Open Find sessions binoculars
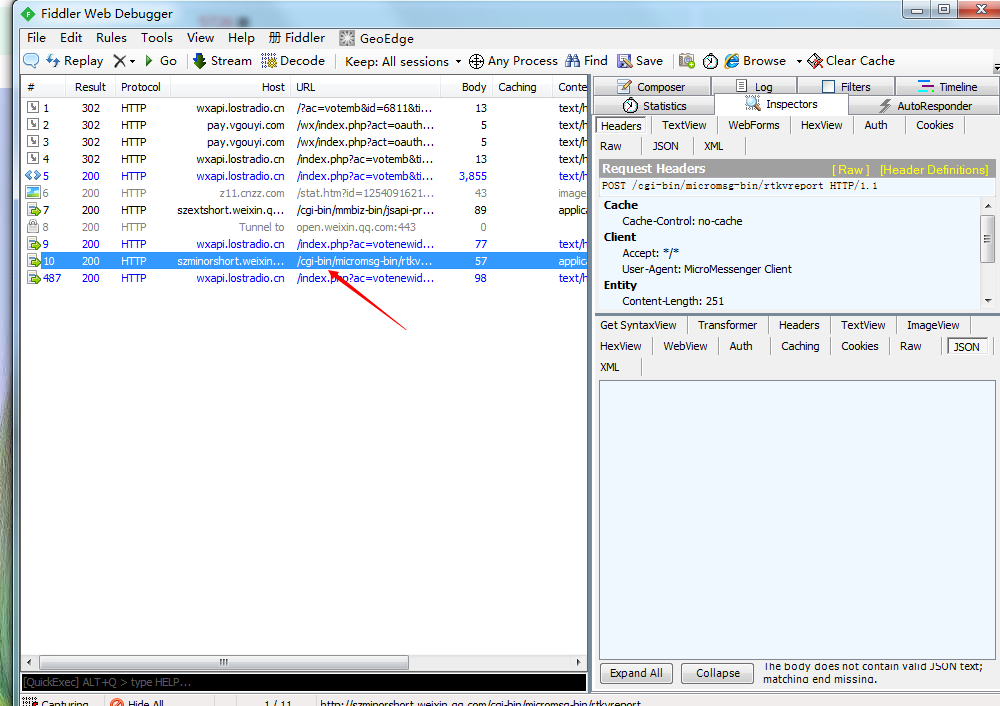This screenshot has height=706, width=1000. pyautogui.click(x=586, y=61)
